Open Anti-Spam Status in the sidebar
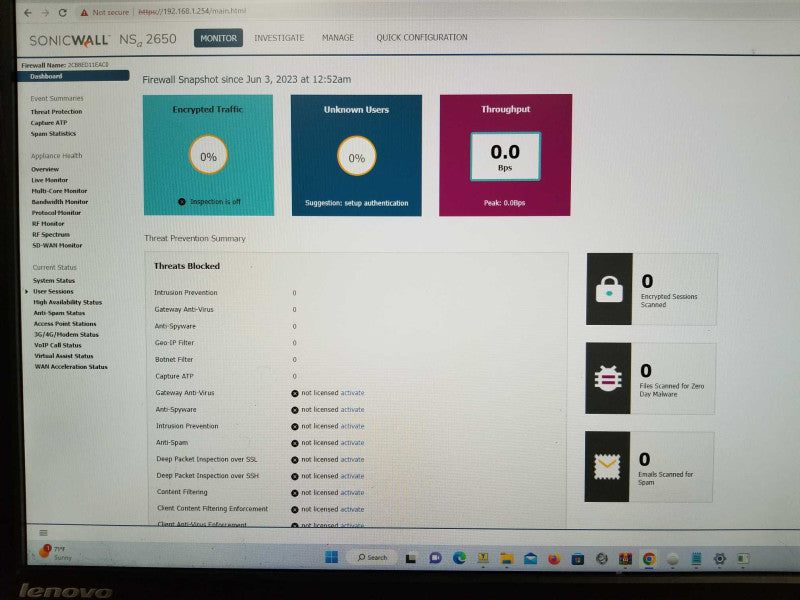 tap(59, 313)
